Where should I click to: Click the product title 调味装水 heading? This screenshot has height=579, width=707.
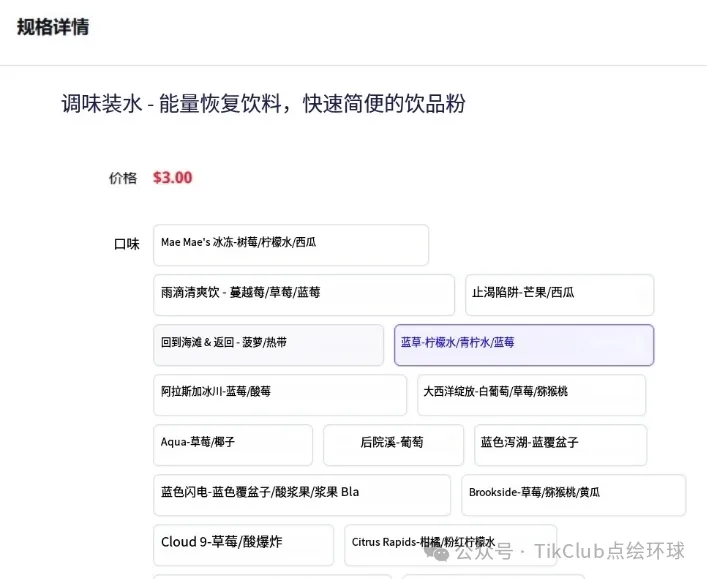coord(263,104)
